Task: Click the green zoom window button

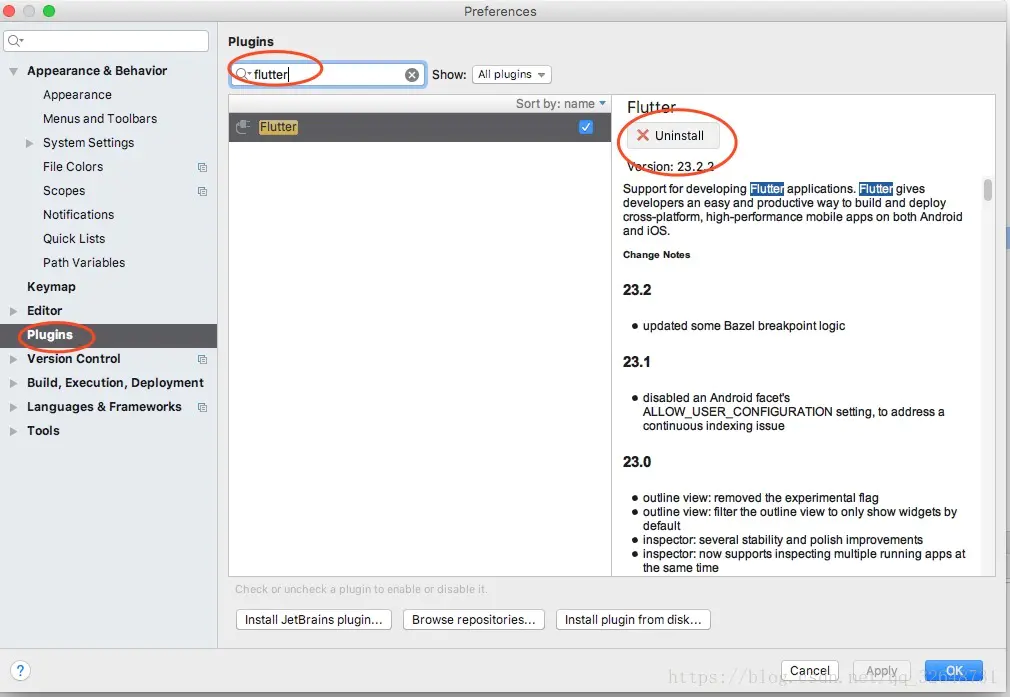Action: point(49,11)
